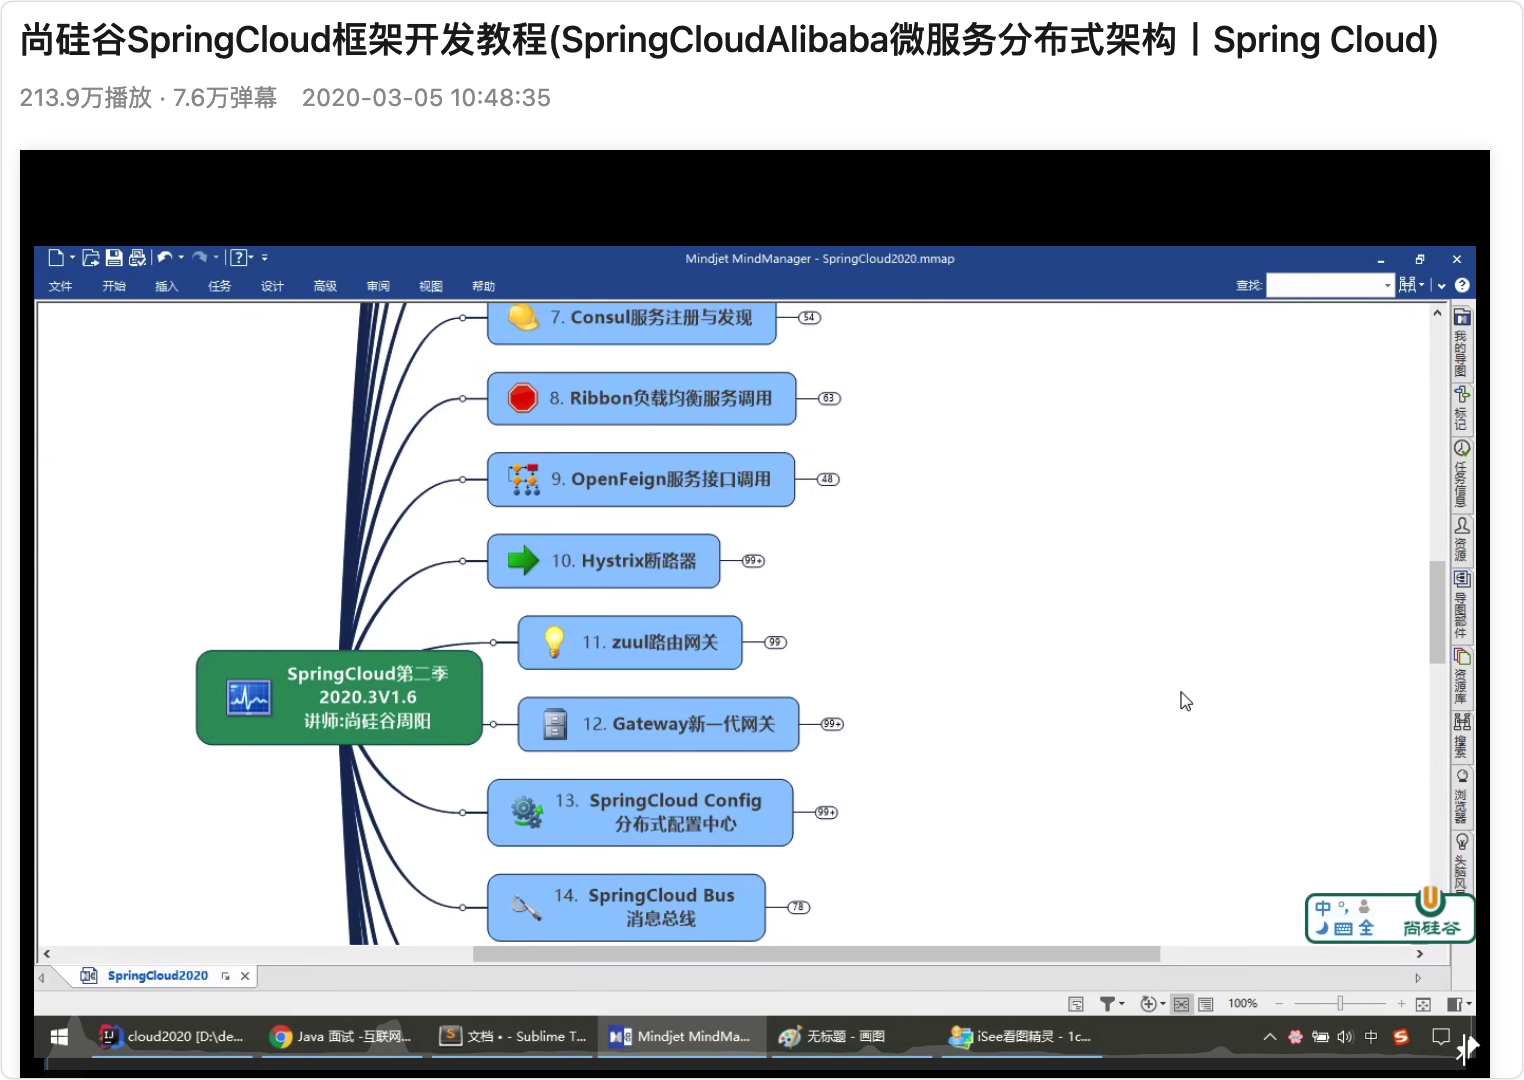The height and width of the screenshot is (1080, 1524).
Task: Save the map with the floppy disk icon
Action: (x=114, y=258)
